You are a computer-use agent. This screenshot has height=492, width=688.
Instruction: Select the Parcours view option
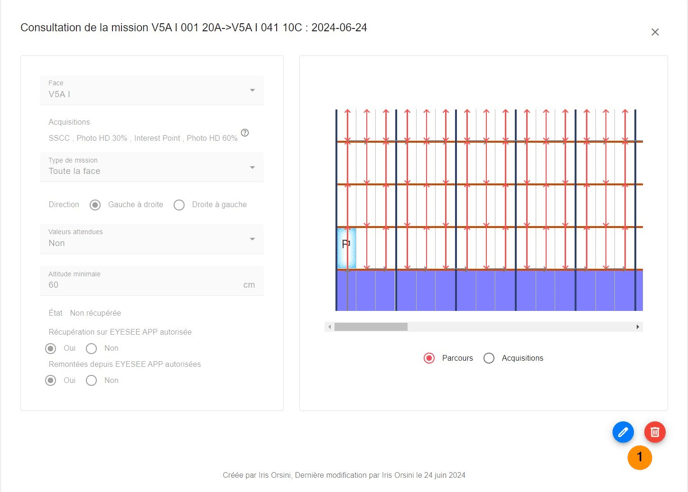(x=430, y=358)
